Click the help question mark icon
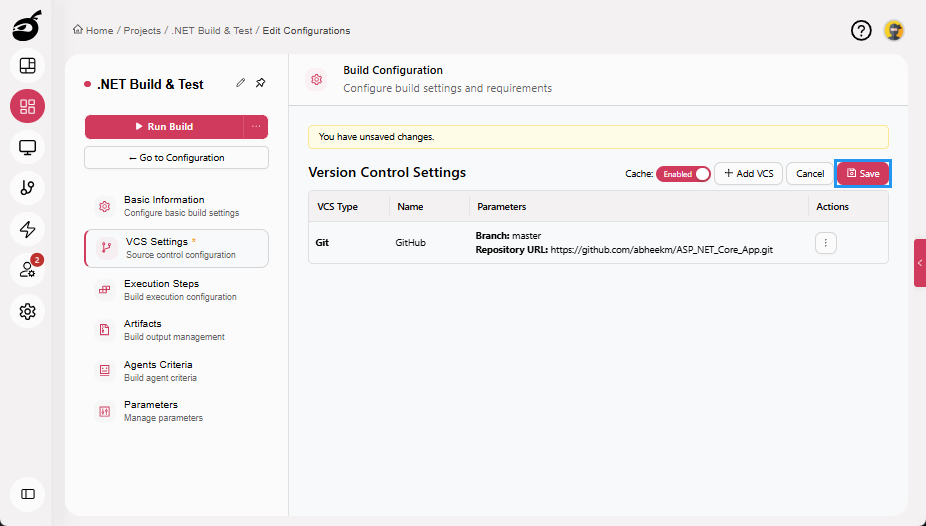Viewport: 926px width, 526px height. point(861,31)
